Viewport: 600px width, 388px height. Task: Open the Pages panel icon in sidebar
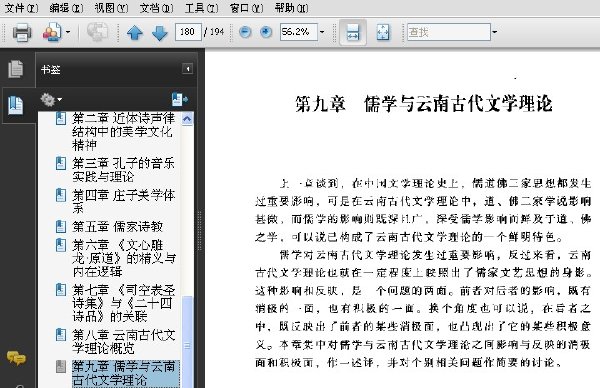[x=16, y=69]
